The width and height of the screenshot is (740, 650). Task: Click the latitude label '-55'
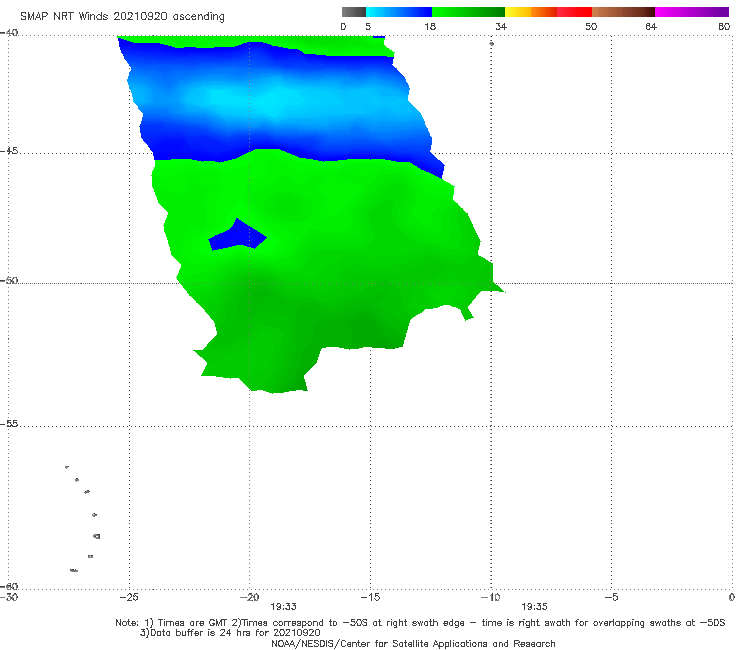coord(9,424)
